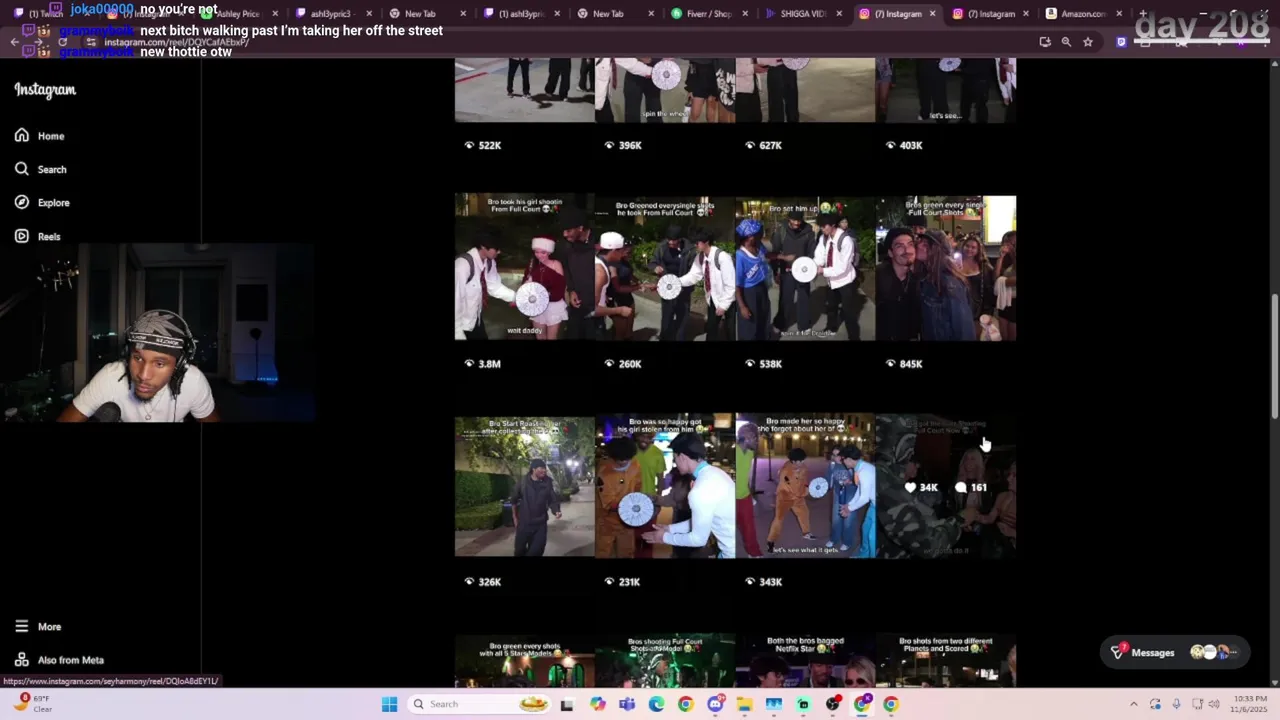Open the top-row reel with 627K views
Viewport: 1280px width, 720px height.
805,90
